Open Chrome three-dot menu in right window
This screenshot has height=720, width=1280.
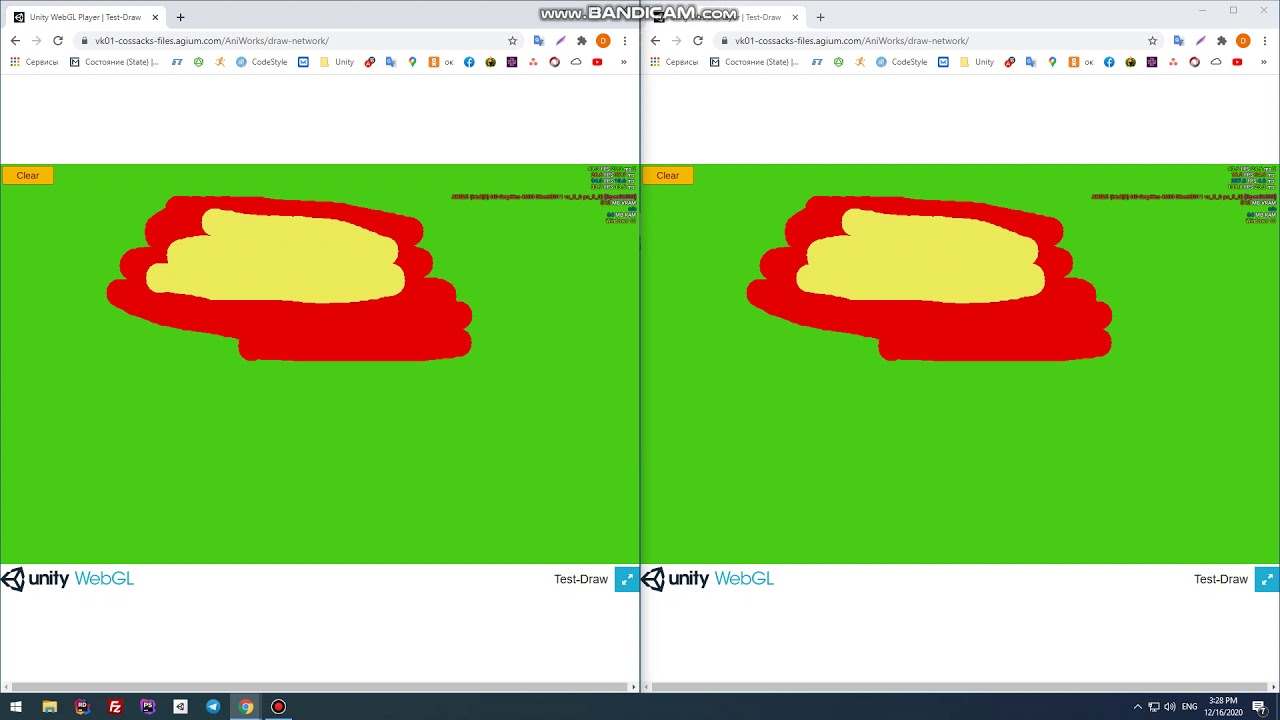(1265, 41)
